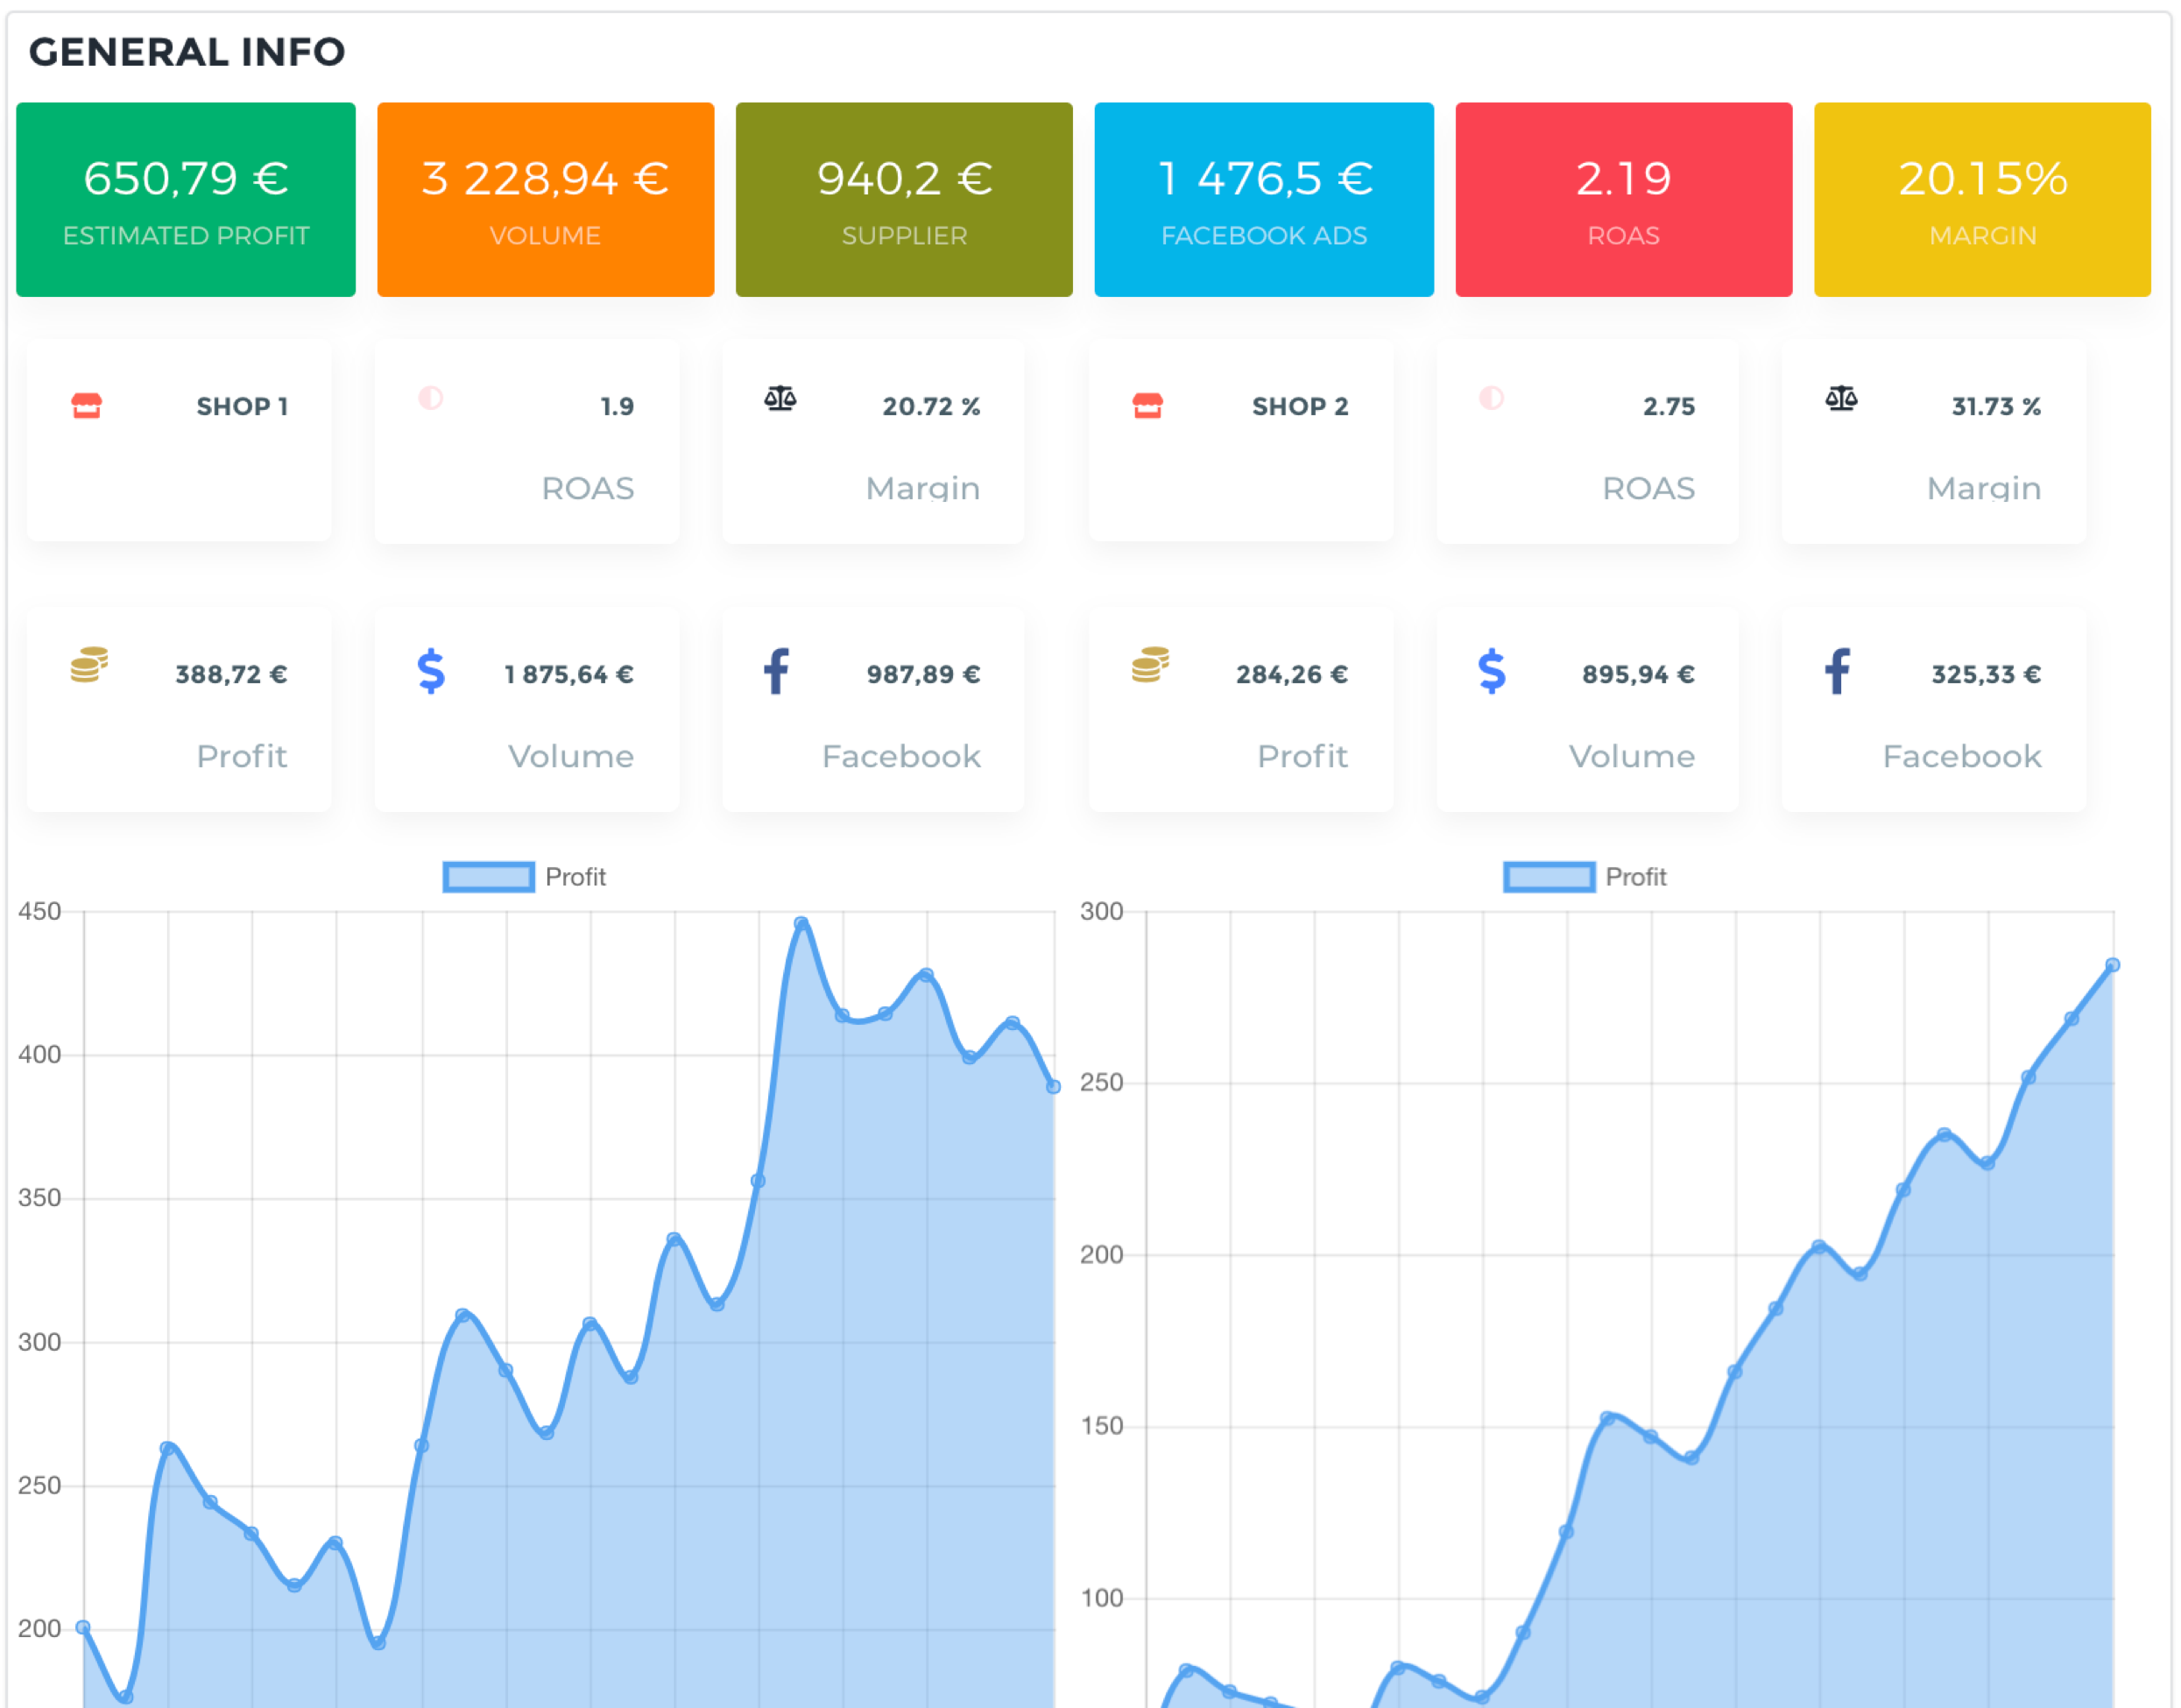Open the green Estimated Profit card
Screen dimensions: 2181x1708
[x=186, y=199]
